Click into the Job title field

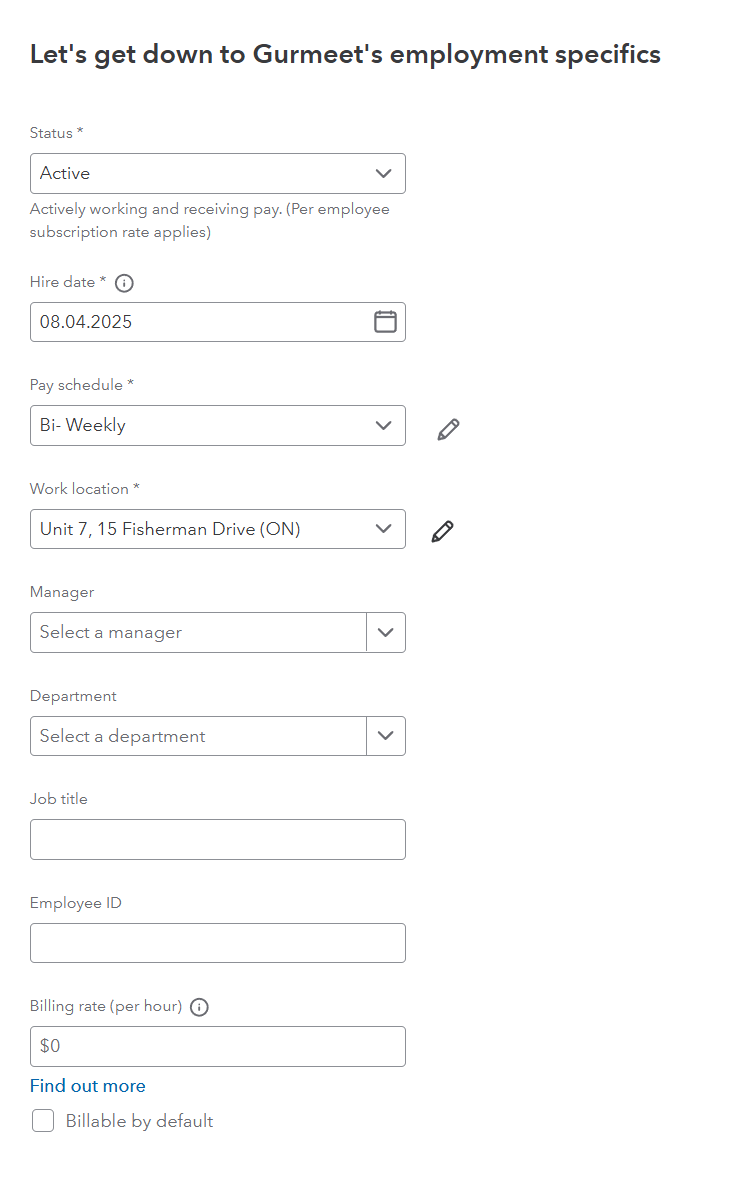click(217, 840)
